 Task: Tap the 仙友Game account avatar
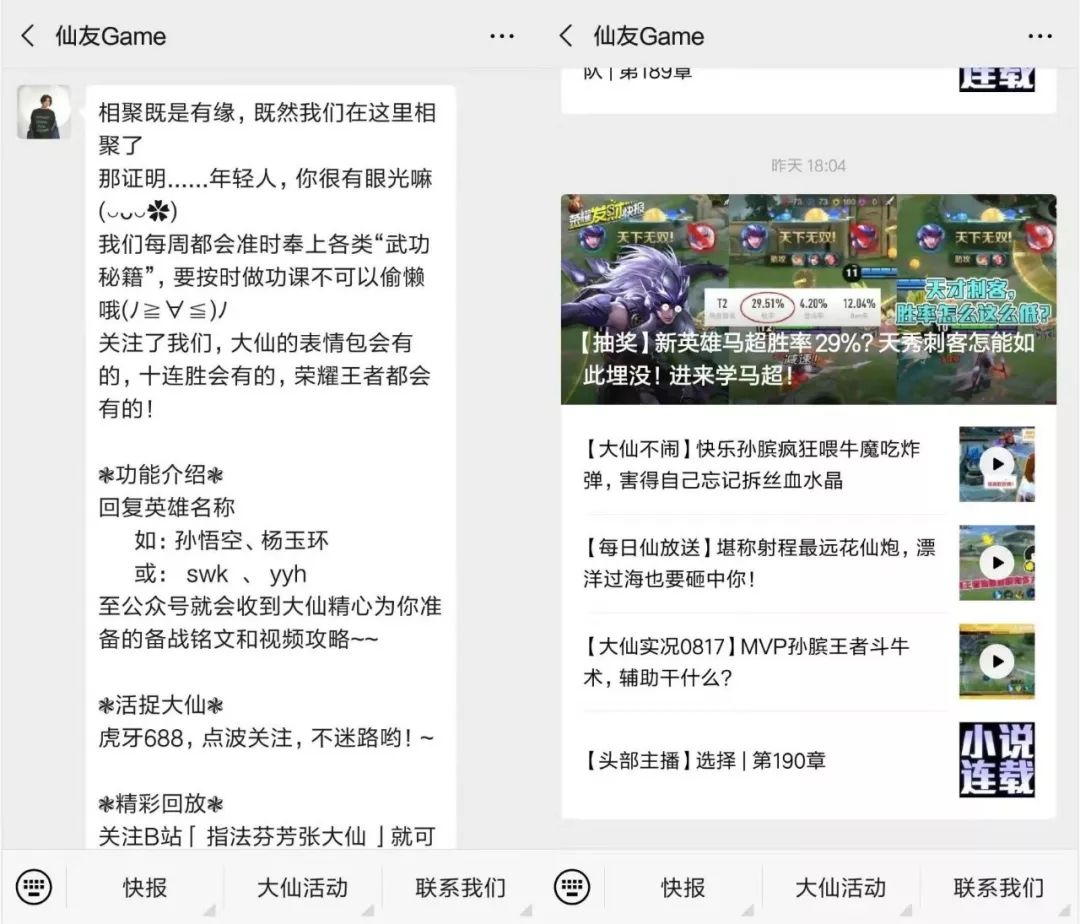43,112
